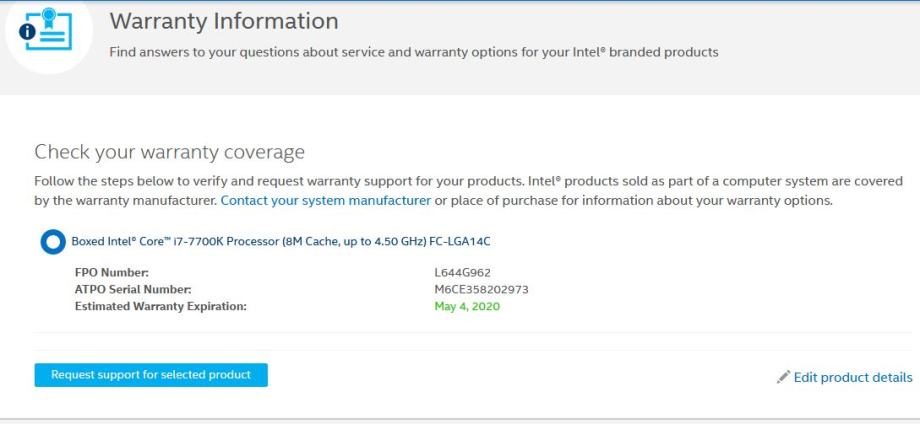Viewport: 920px width, 424px height.
Task: Click the FPO Number label
Action: tap(111, 272)
